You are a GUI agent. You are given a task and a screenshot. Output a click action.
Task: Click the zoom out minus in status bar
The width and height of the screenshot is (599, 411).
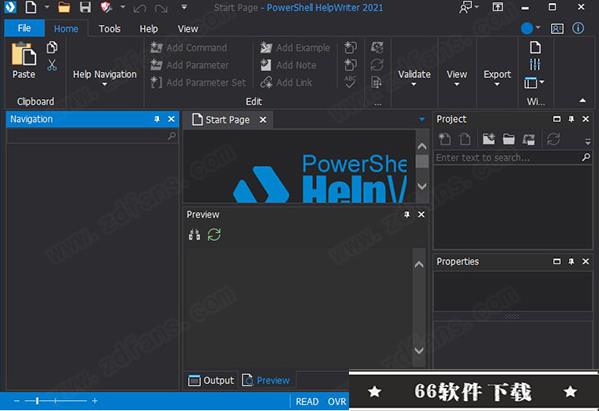(17, 401)
